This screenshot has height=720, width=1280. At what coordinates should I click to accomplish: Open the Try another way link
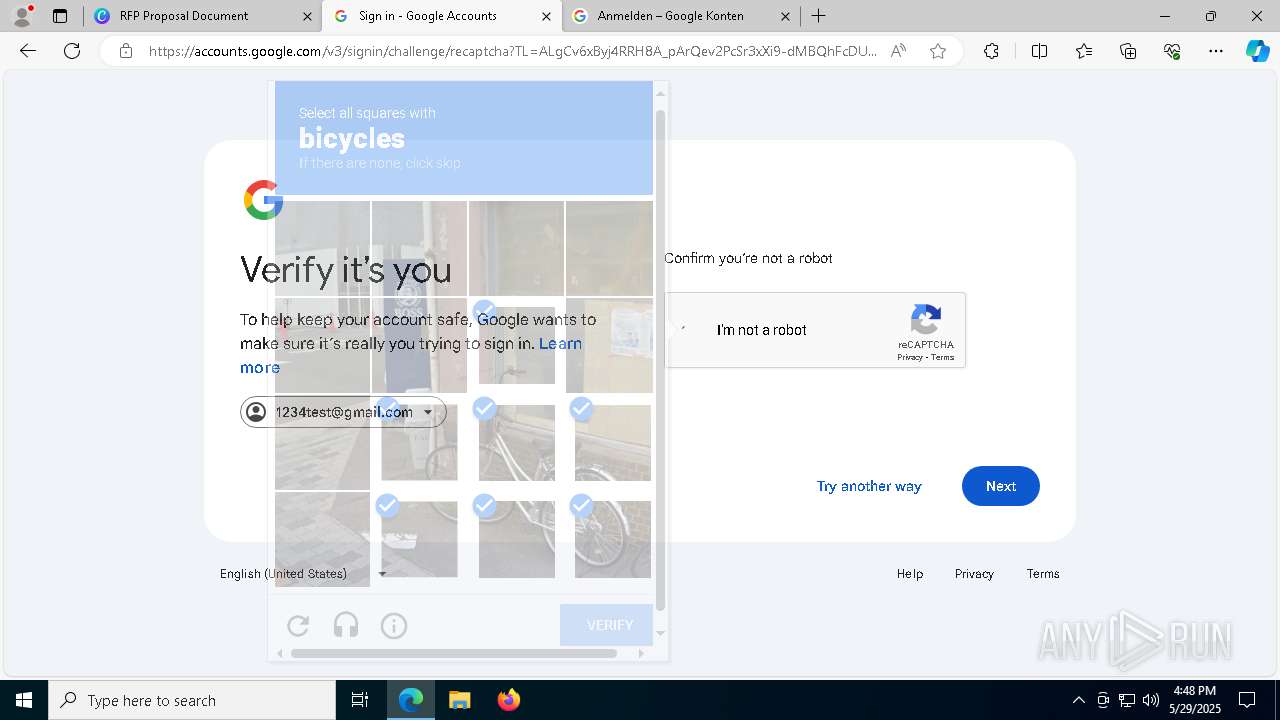click(869, 486)
